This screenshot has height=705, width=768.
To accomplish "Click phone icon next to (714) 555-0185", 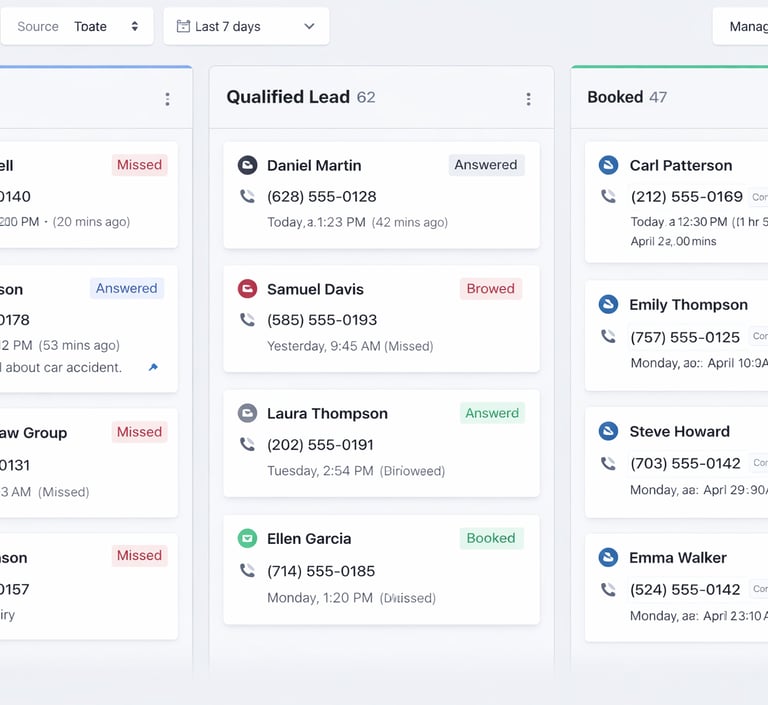I will [x=247, y=570].
